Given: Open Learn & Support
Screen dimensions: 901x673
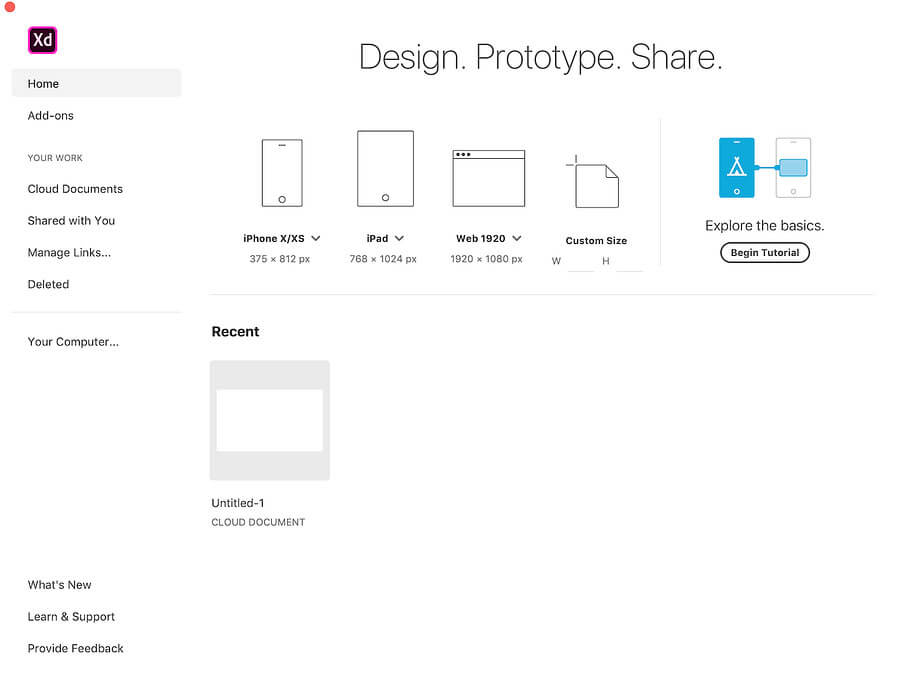Looking at the screenshot, I should tap(71, 616).
